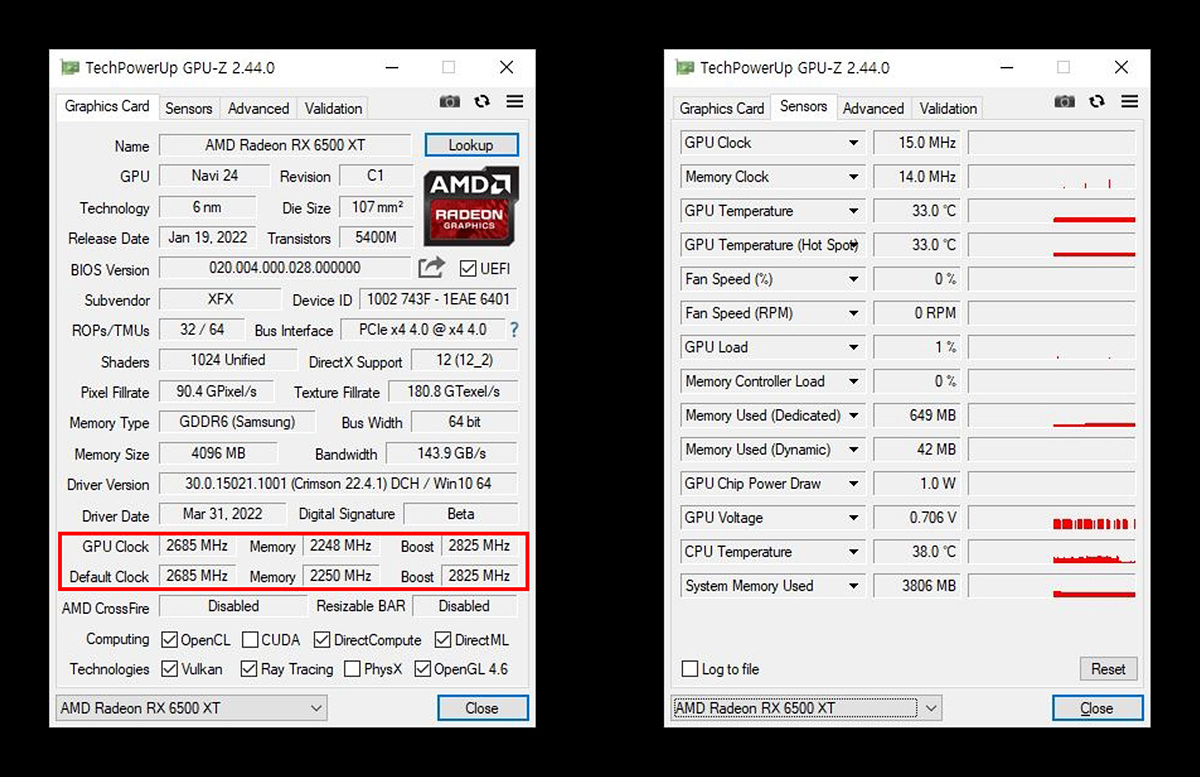Open the GPU Temperature sensor dropdown
Viewport: 1200px width, 777px height.
click(x=853, y=211)
